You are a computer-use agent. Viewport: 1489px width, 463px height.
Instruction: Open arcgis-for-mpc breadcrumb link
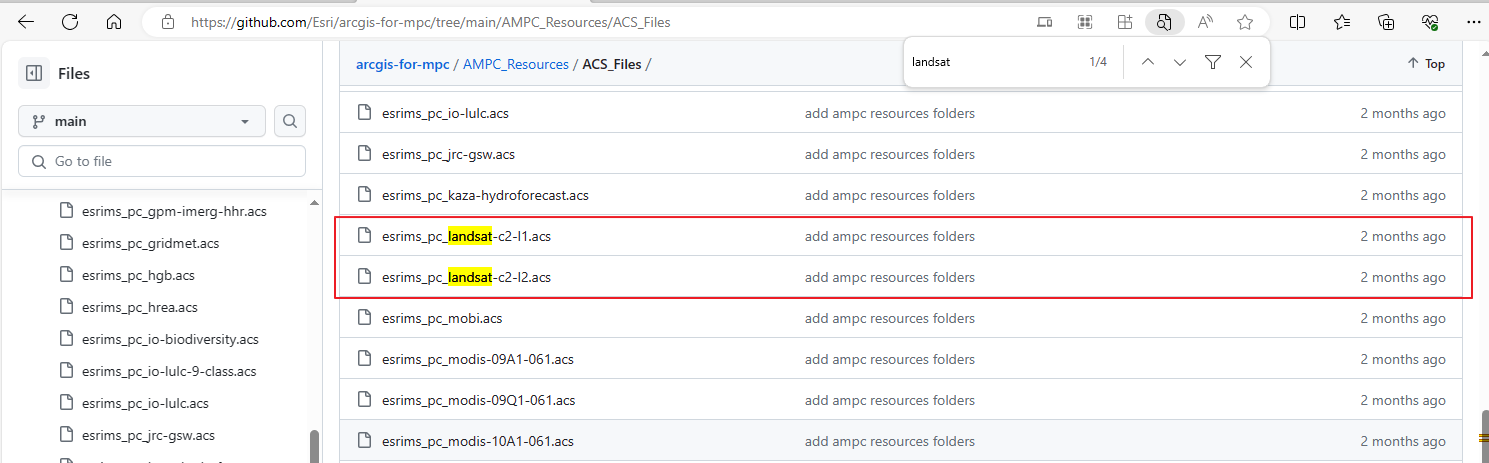[x=403, y=64]
